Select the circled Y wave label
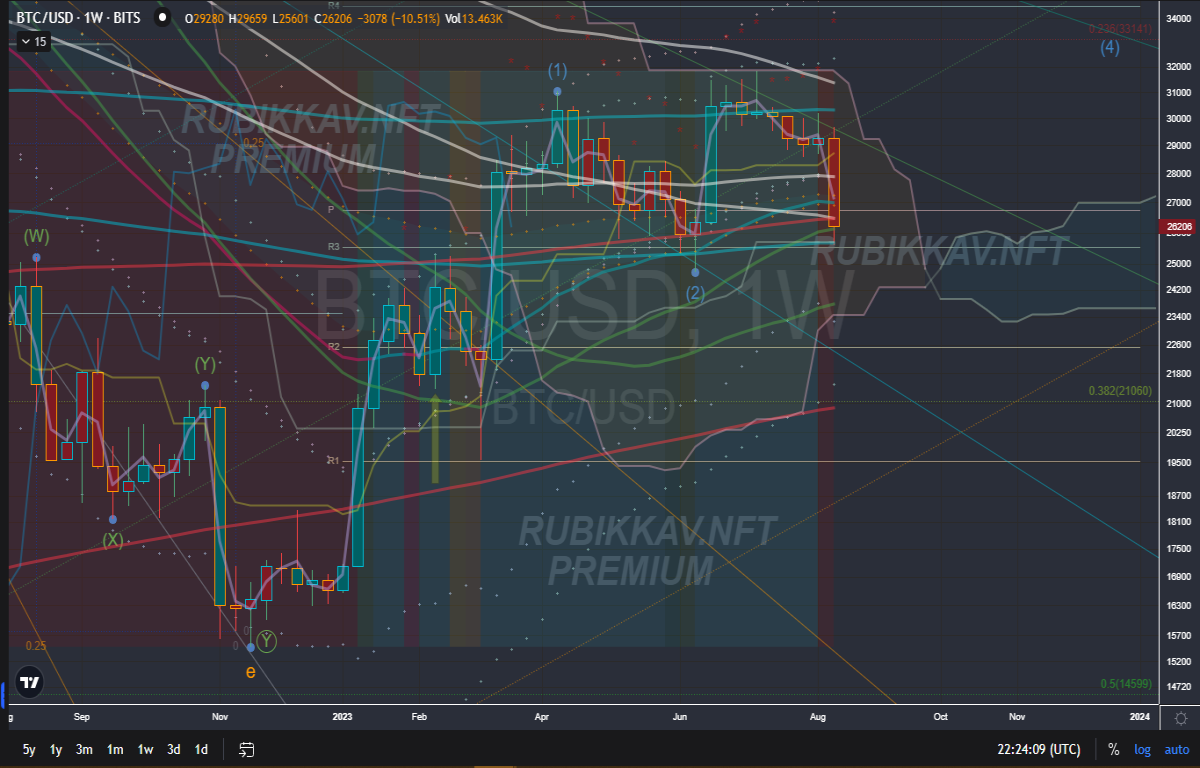 [266, 640]
